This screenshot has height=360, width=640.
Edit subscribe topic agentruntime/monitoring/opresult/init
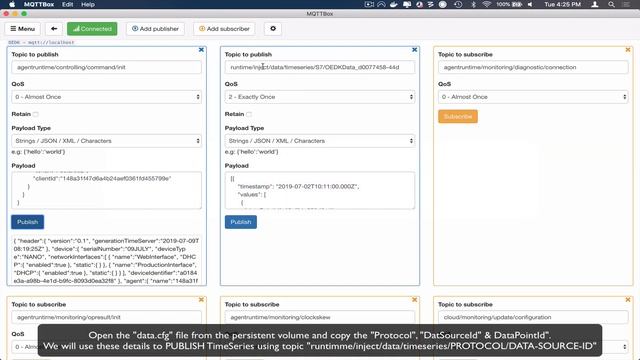coord(106,317)
